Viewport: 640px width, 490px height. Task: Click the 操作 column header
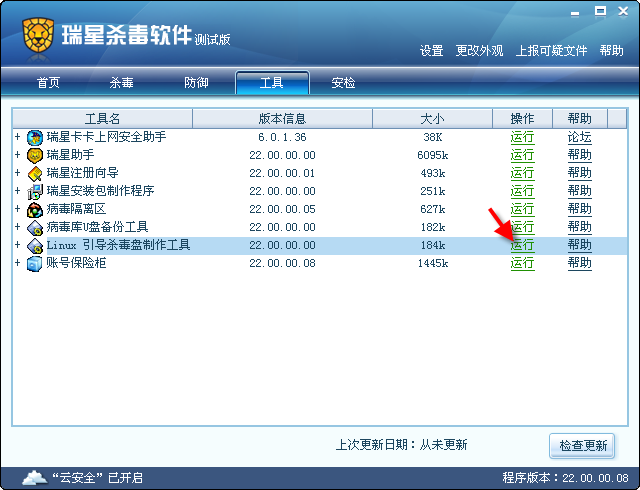[x=522, y=119]
